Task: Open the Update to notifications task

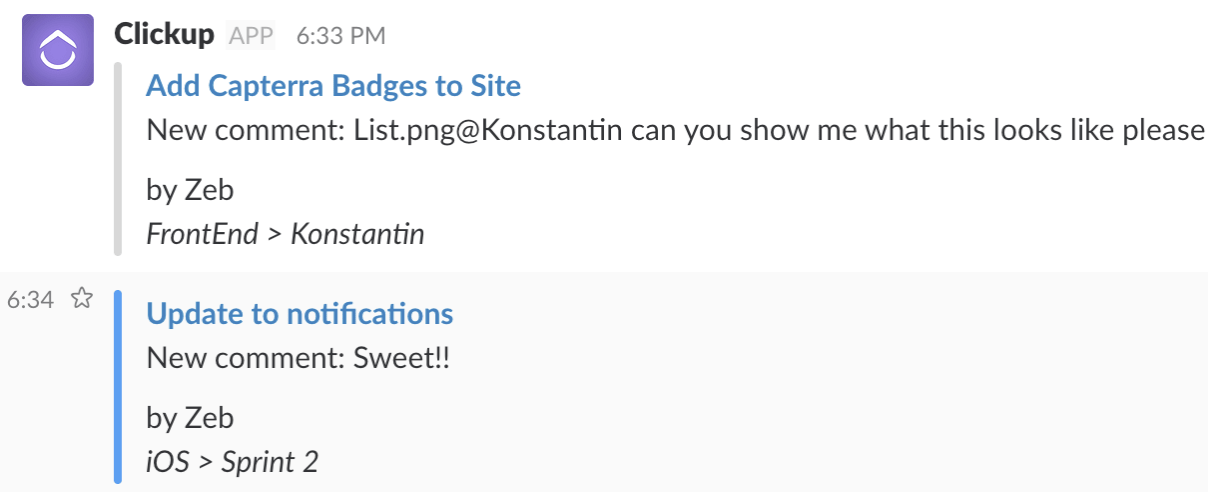Action: pyautogui.click(x=299, y=314)
